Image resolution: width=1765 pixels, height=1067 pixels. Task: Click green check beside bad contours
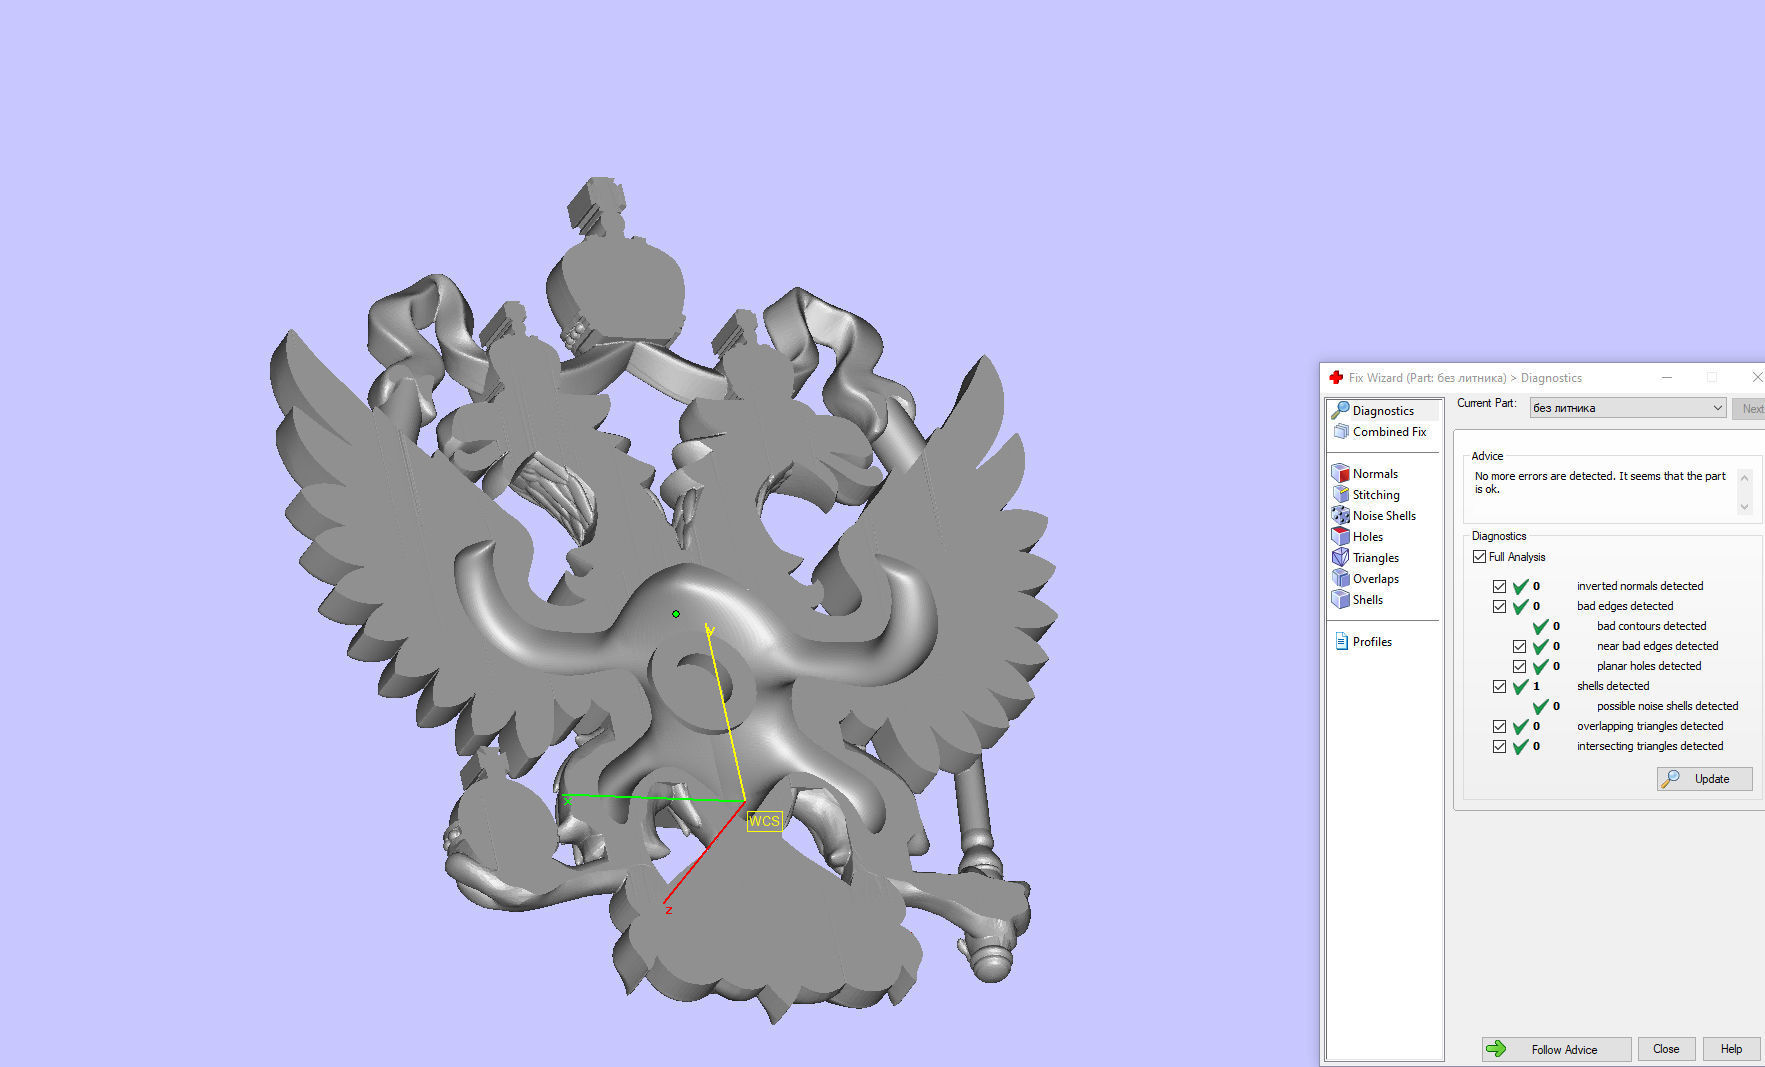point(1540,626)
